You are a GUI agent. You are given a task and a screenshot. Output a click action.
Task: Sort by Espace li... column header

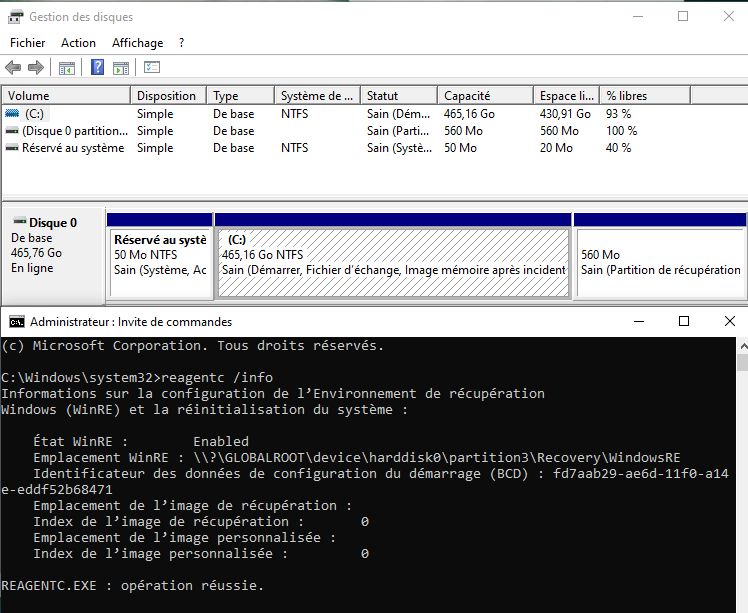[x=567, y=95]
